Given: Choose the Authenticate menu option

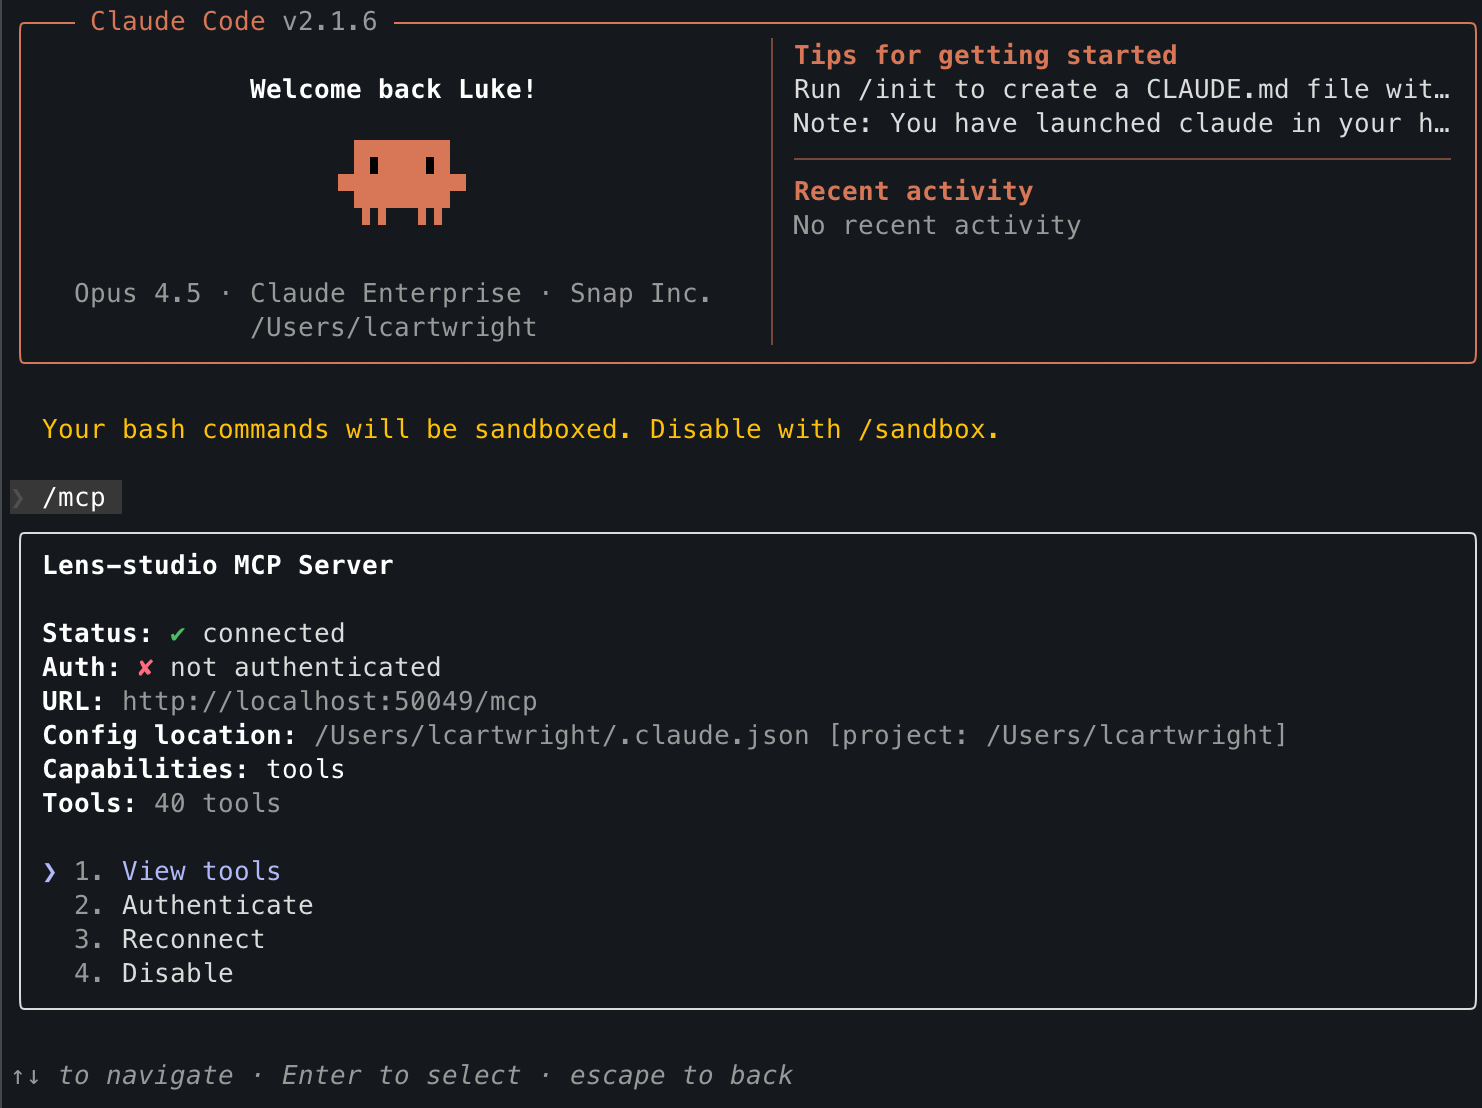Looking at the screenshot, I should (x=217, y=906).
